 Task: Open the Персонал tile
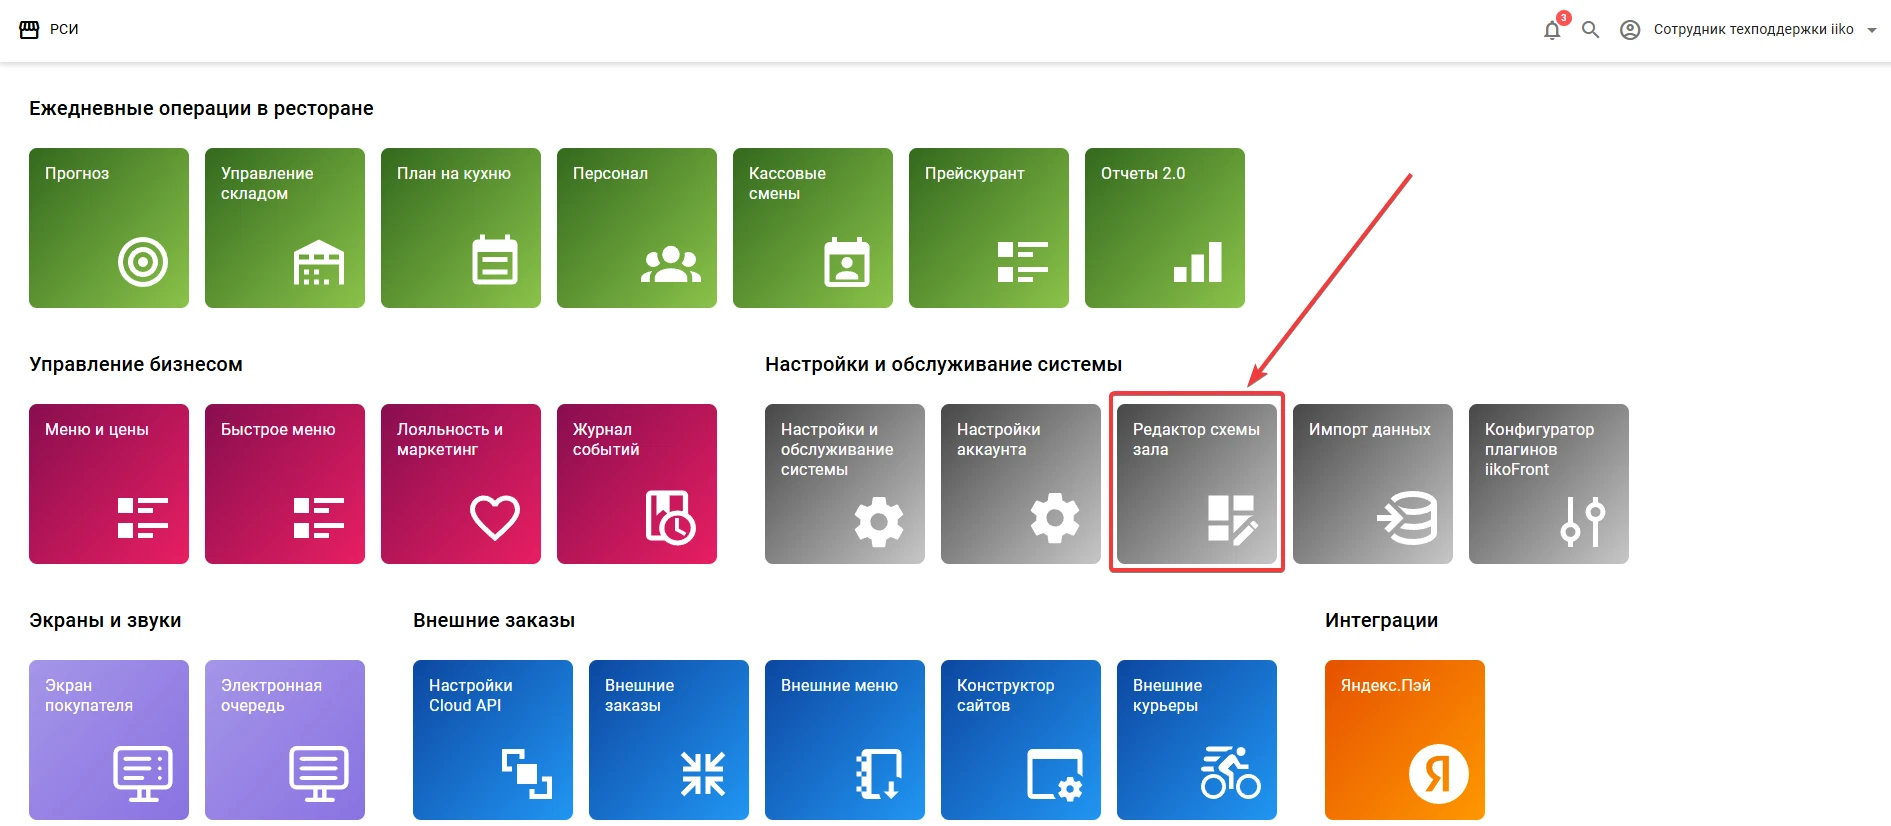pos(637,228)
